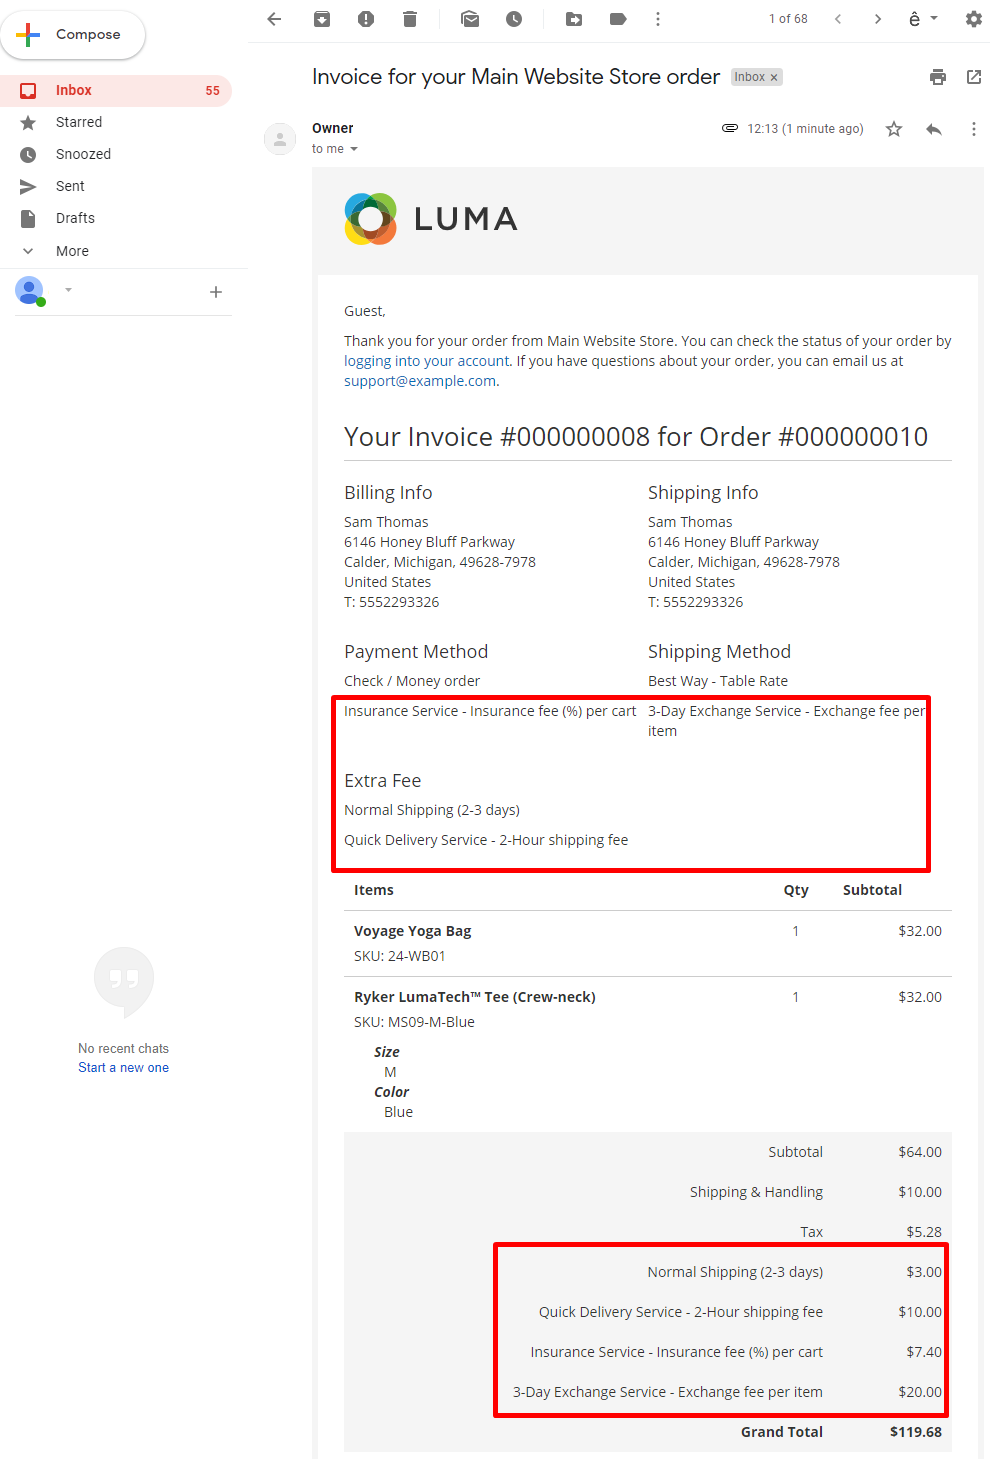Viewport: 990px width, 1459px height.
Task: Move the email to a folder
Action: (574, 19)
